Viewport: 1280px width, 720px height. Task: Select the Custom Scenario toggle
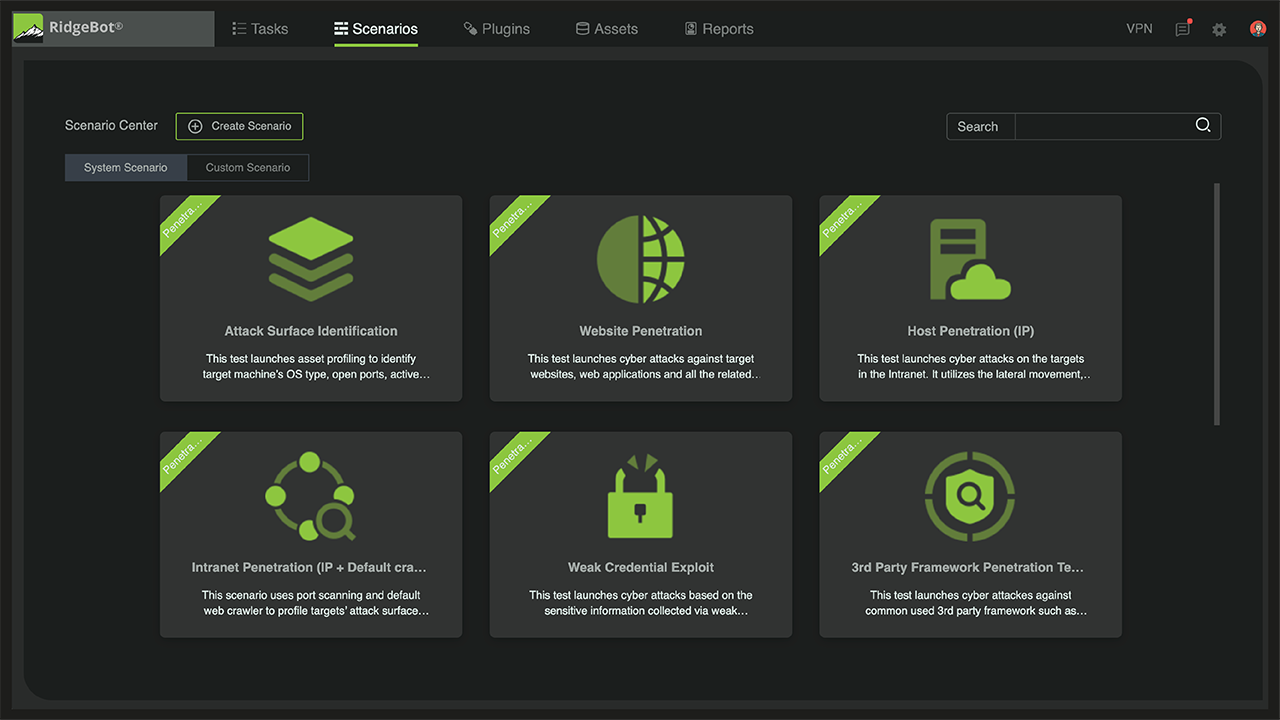tap(248, 168)
